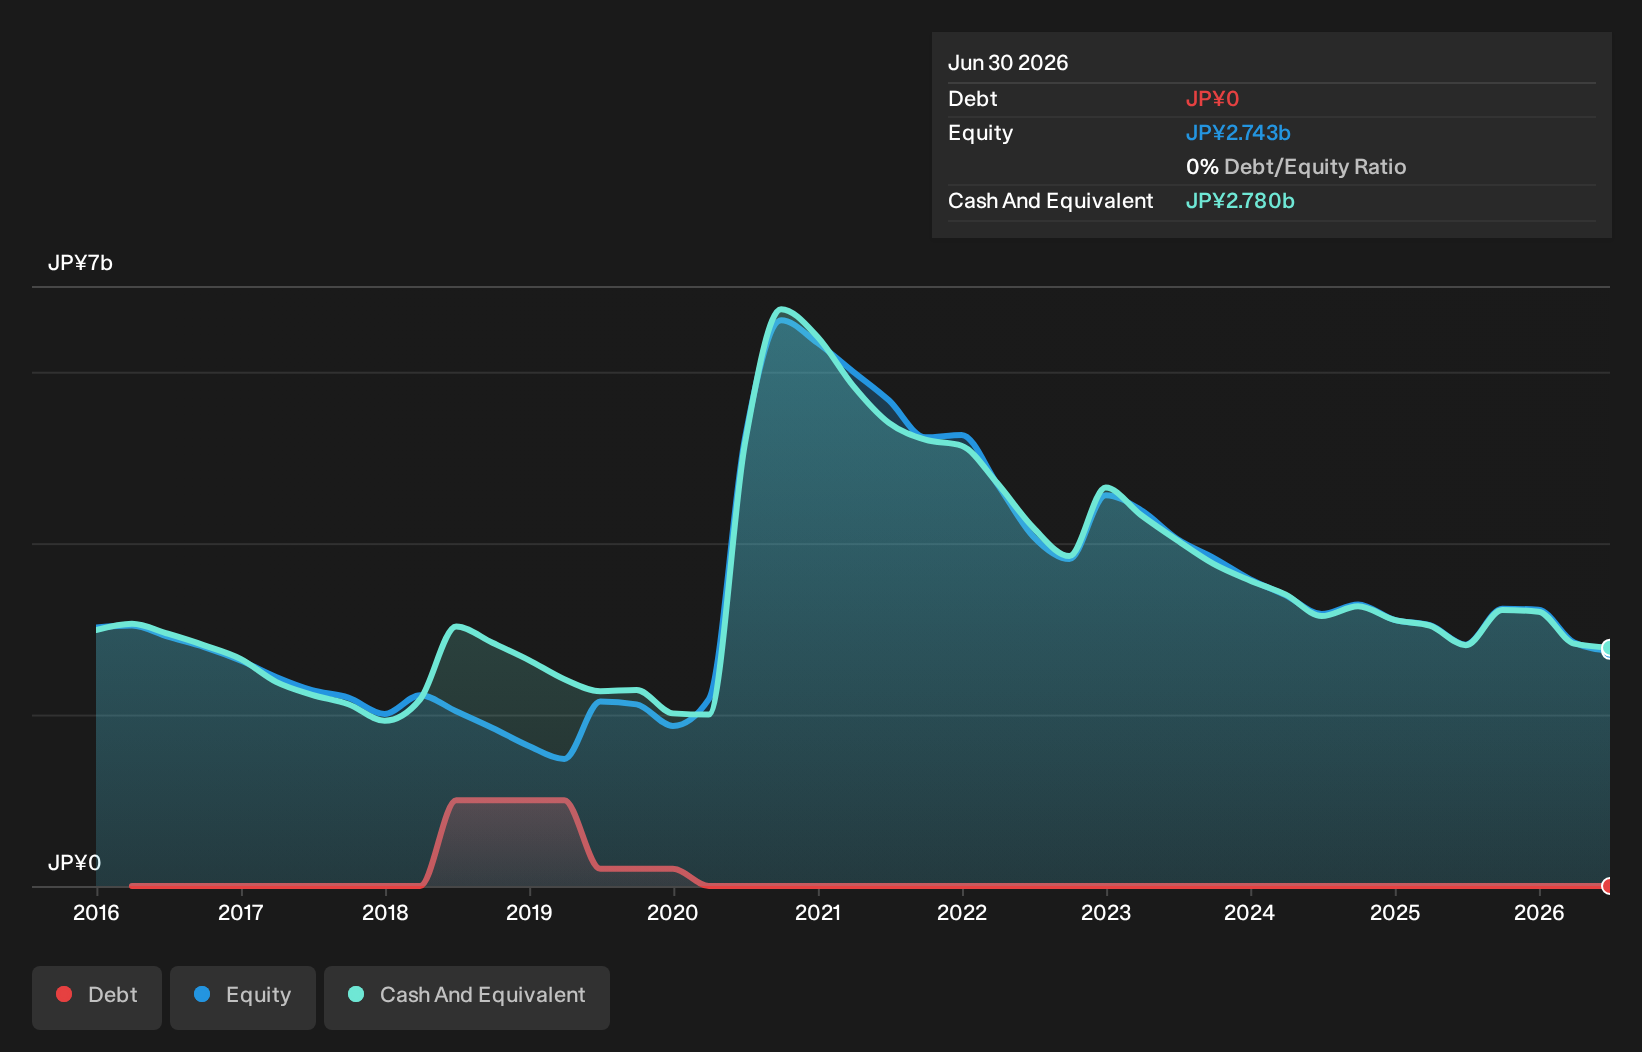1642x1052 pixels.
Task: Click the Debt row label in tooltip
Action: tap(973, 99)
